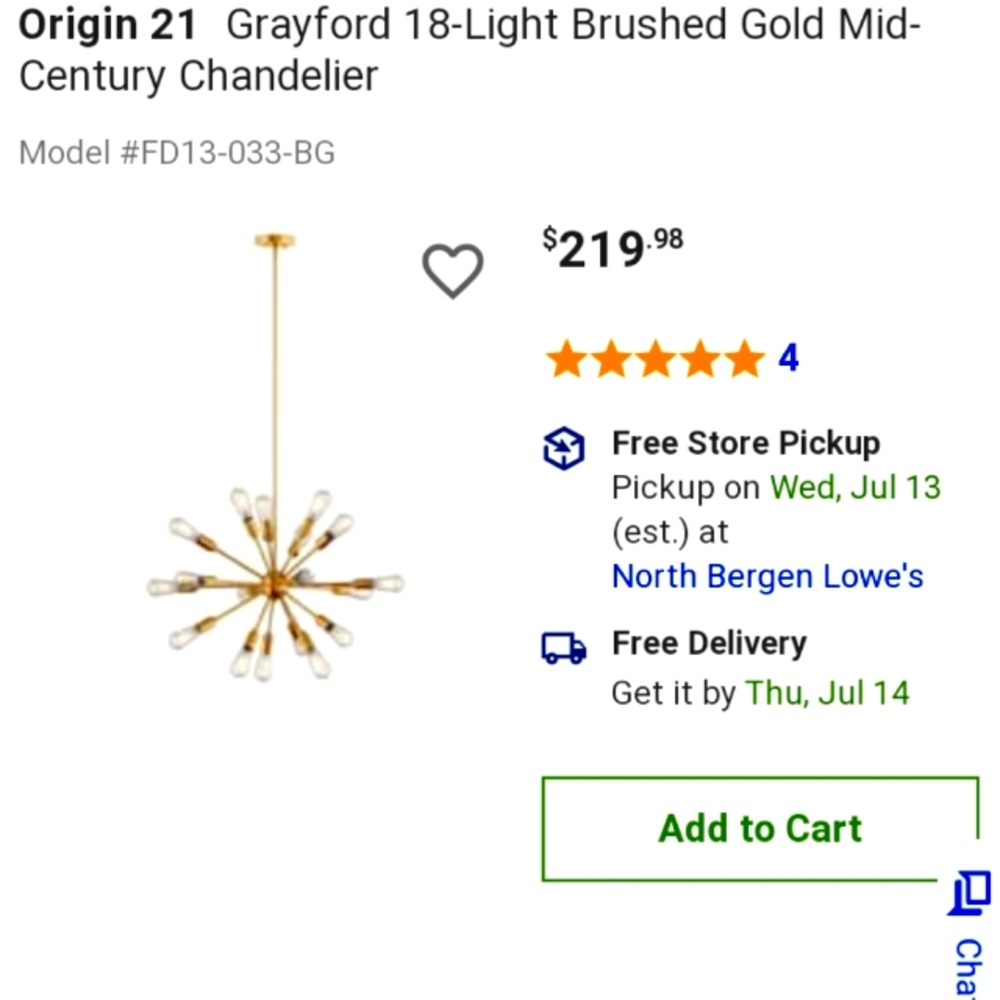Open the North Bergen Lowe's store selector
Image resolution: width=1000 pixels, height=1000 pixels.
coord(768,576)
